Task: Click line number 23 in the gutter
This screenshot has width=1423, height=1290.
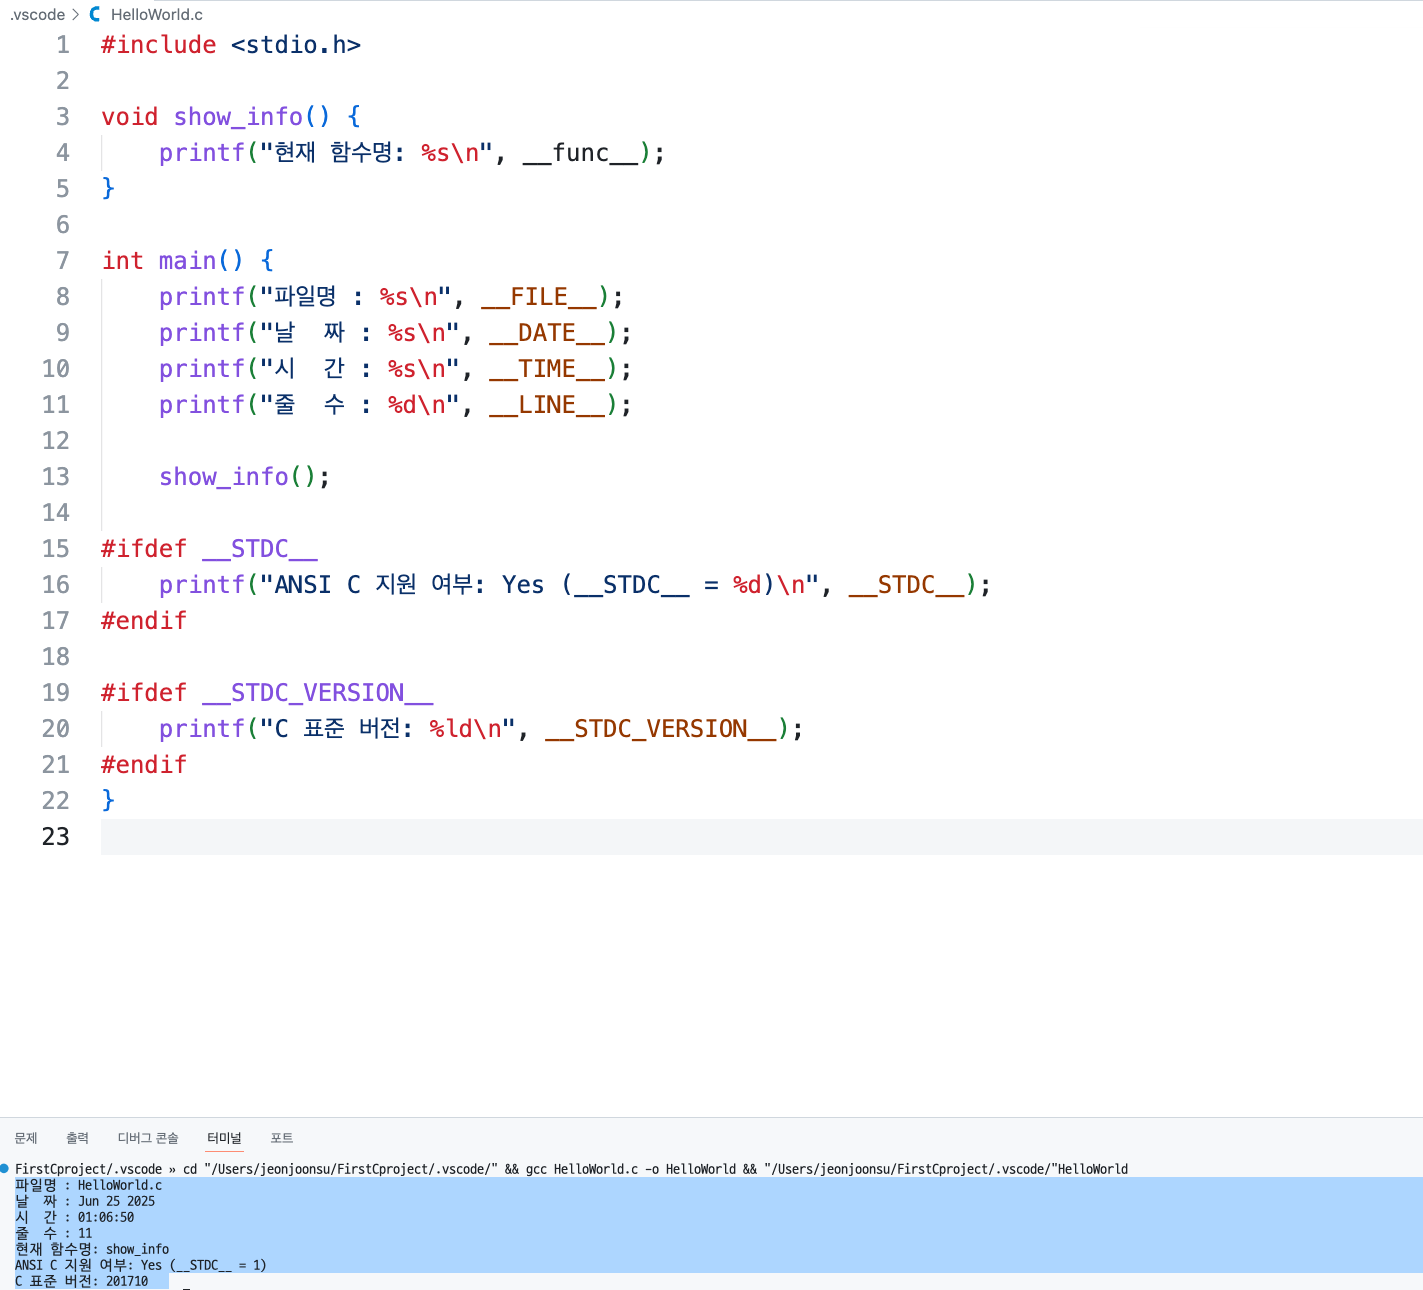Action: click(x=56, y=837)
